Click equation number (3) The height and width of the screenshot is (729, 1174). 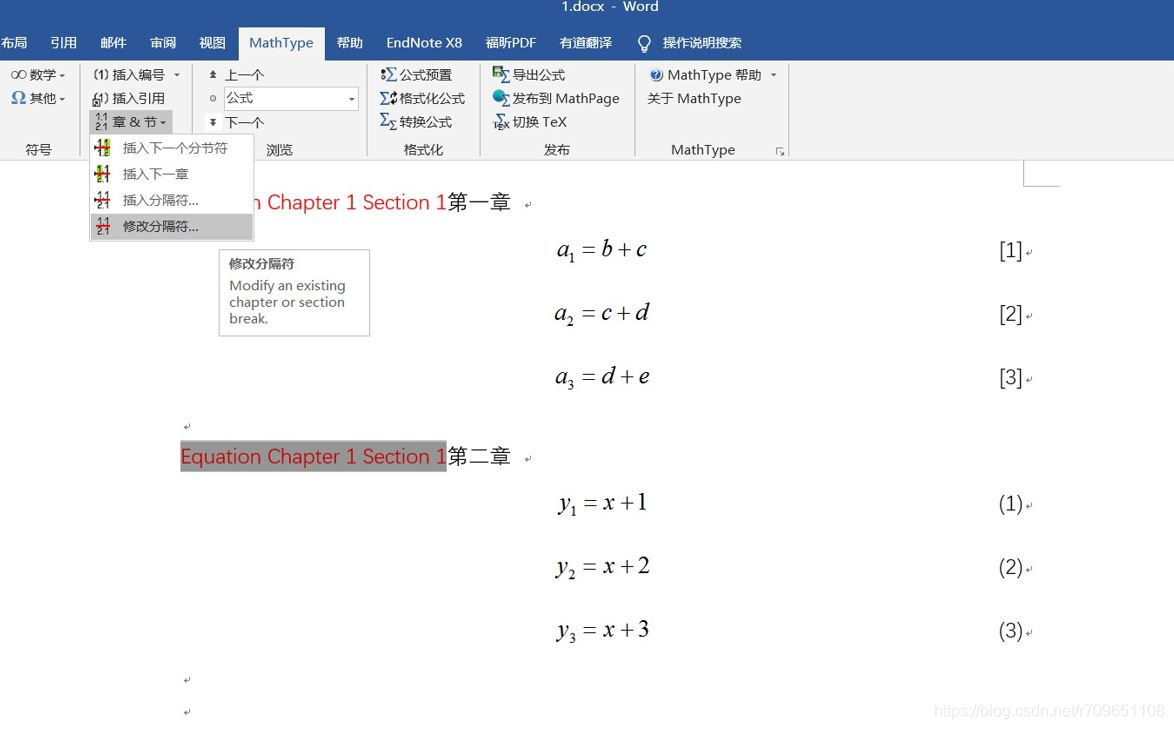coord(1010,631)
